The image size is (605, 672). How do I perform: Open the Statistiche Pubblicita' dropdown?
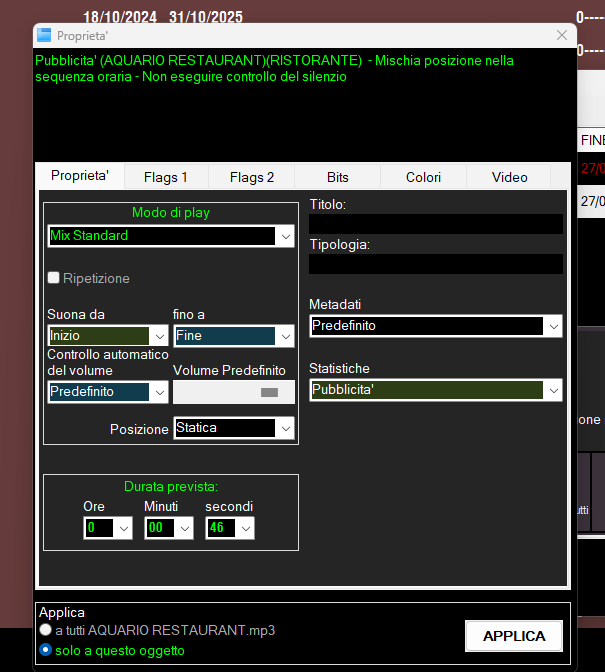(x=553, y=390)
